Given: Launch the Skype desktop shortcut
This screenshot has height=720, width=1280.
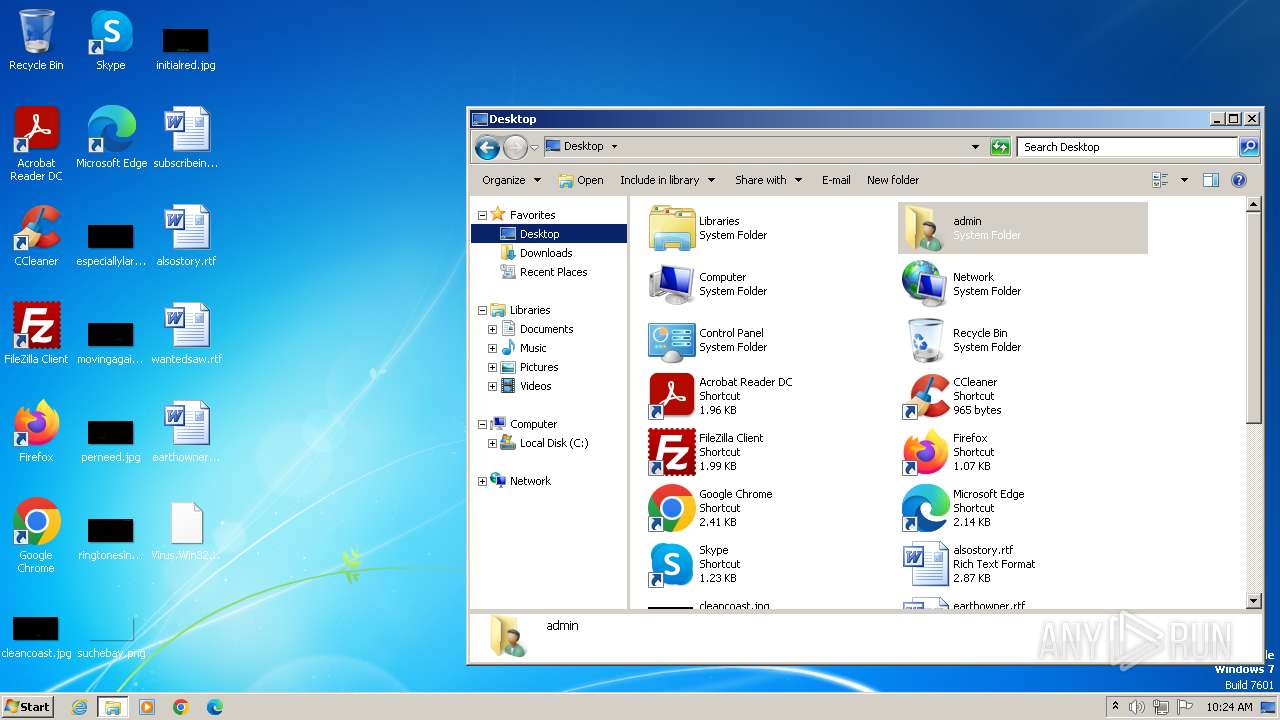Looking at the screenshot, I should [110, 40].
